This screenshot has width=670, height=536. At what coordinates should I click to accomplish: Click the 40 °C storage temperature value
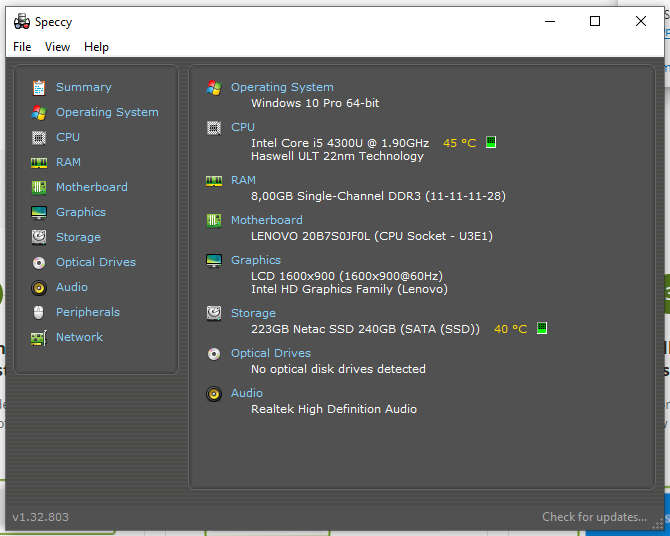[x=511, y=329]
